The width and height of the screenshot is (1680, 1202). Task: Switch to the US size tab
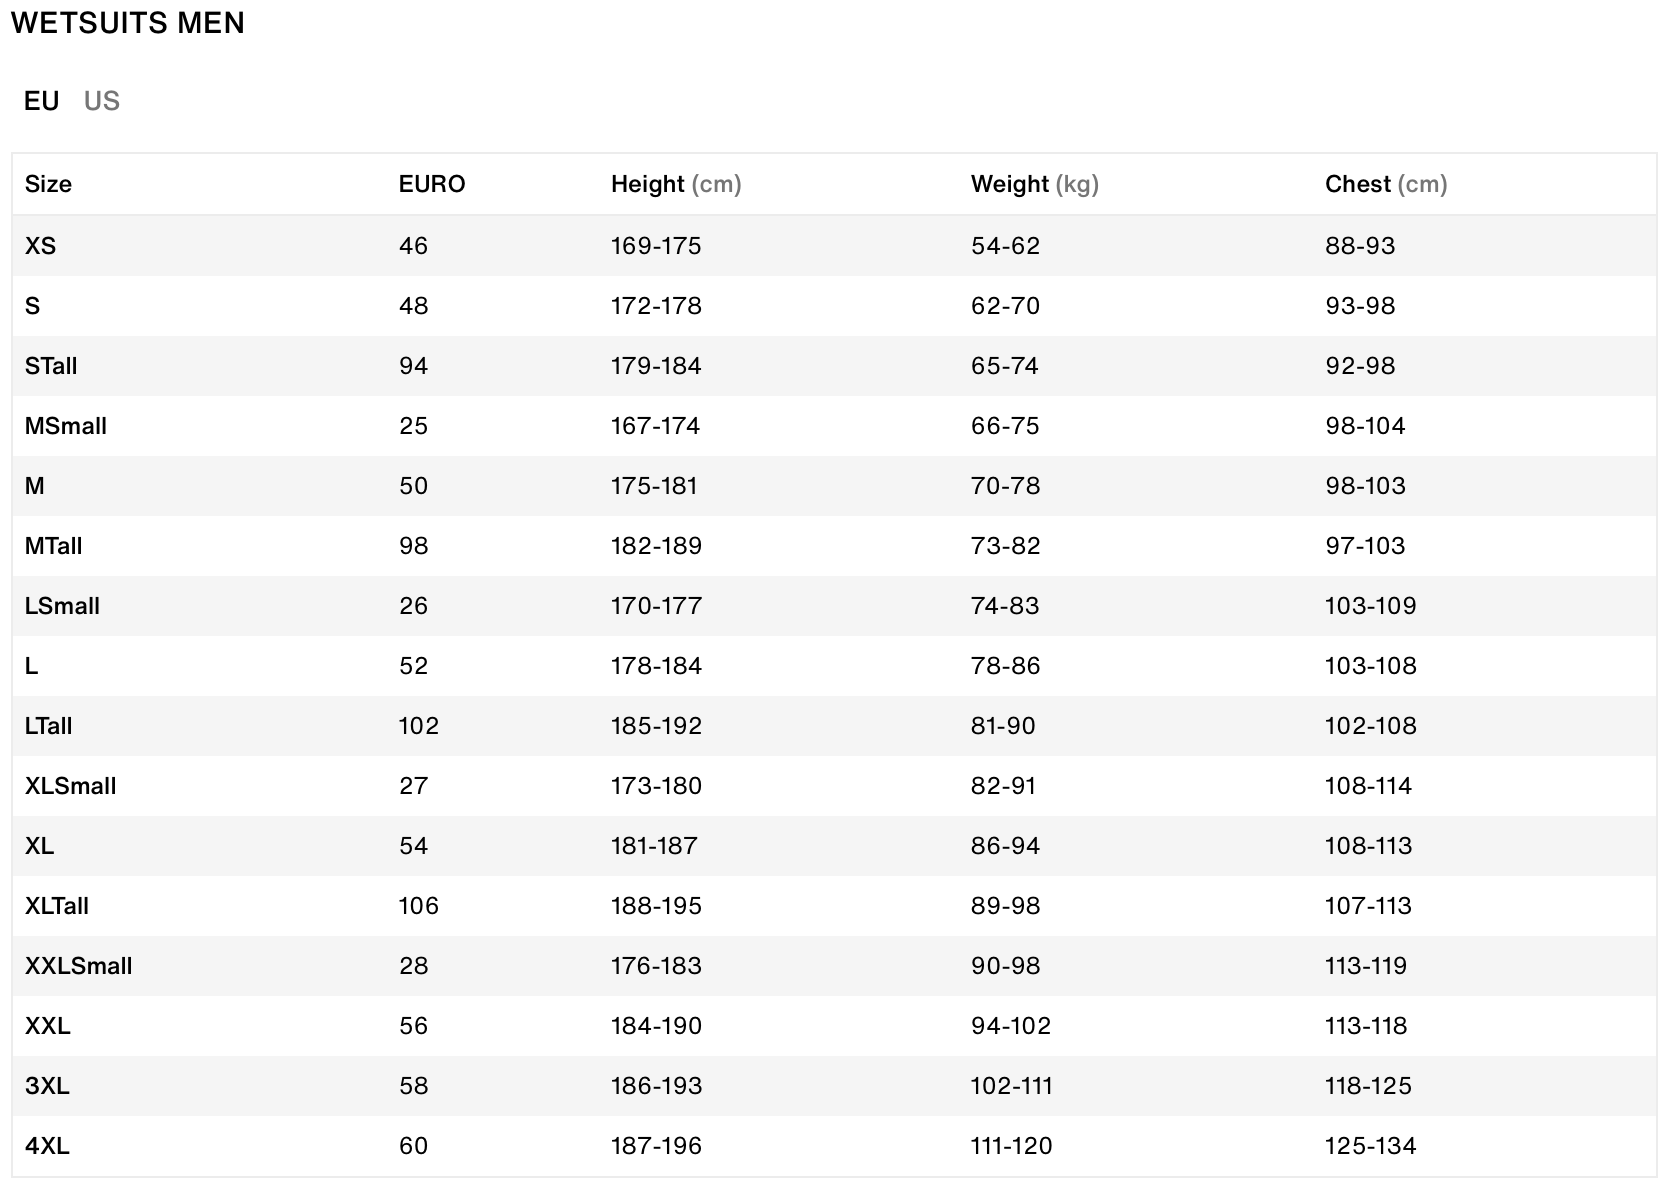[x=102, y=101]
